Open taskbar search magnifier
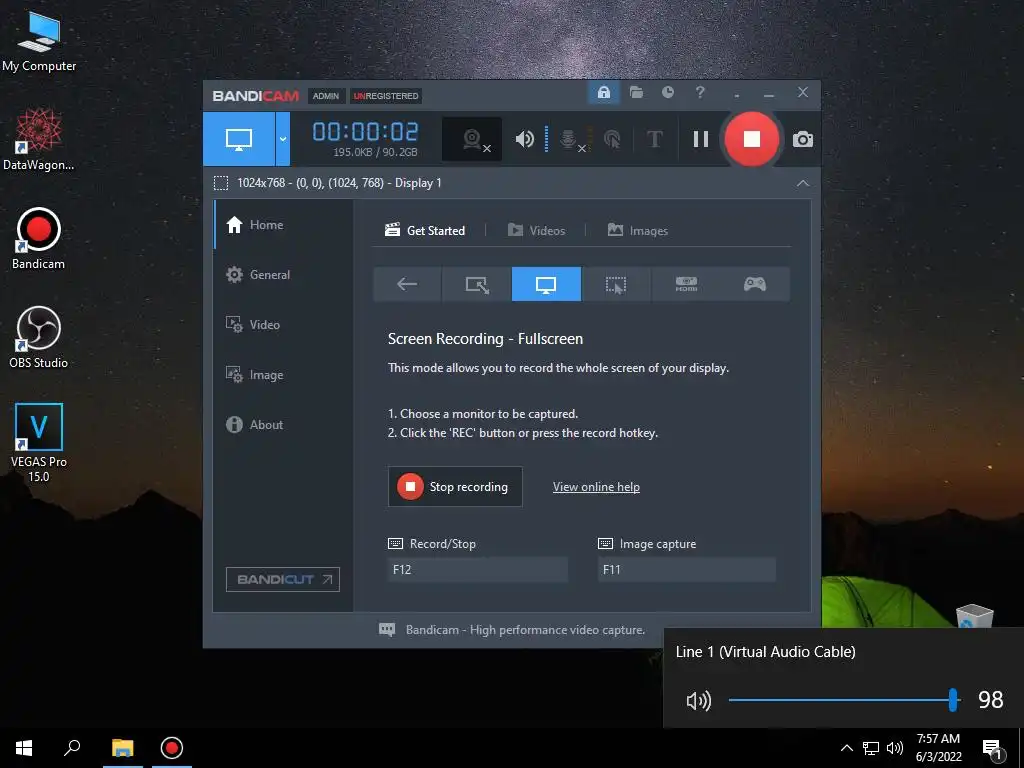This screenshot has height=768, width=1024. [x=72, y=748]
